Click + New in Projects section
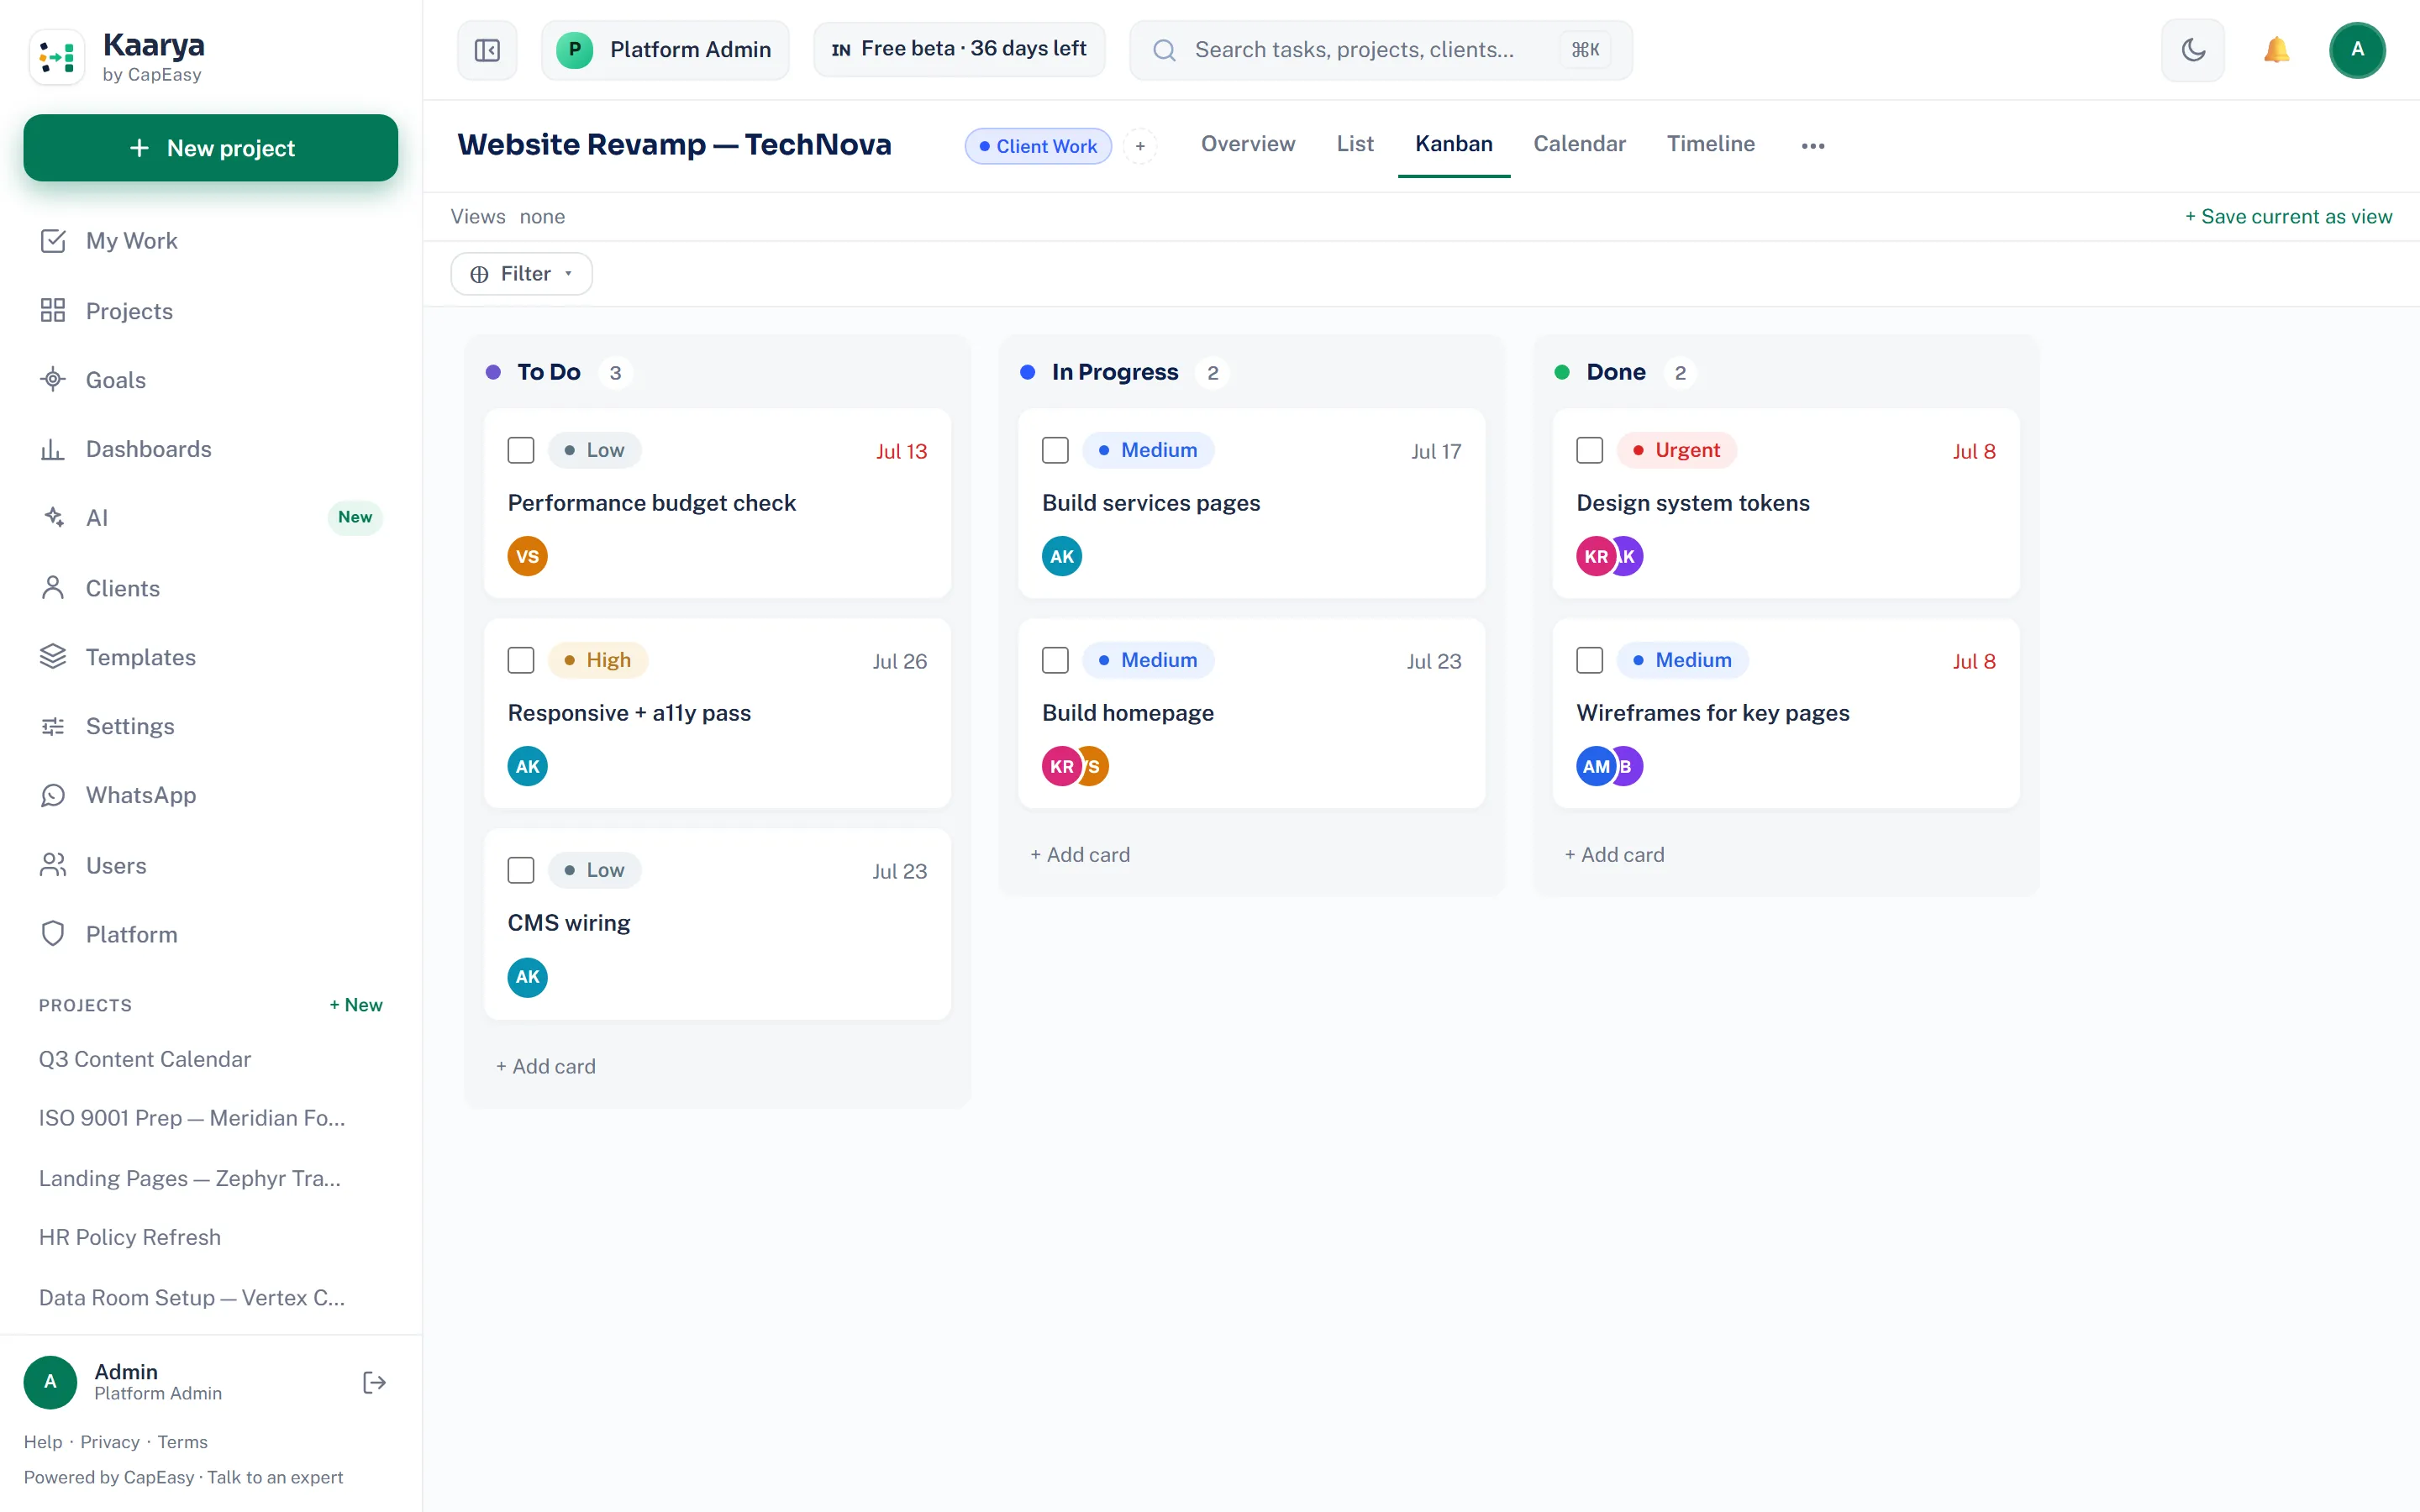Screen dimensions: 2420x1512 pyautogui.click(x=356, y=1005)
